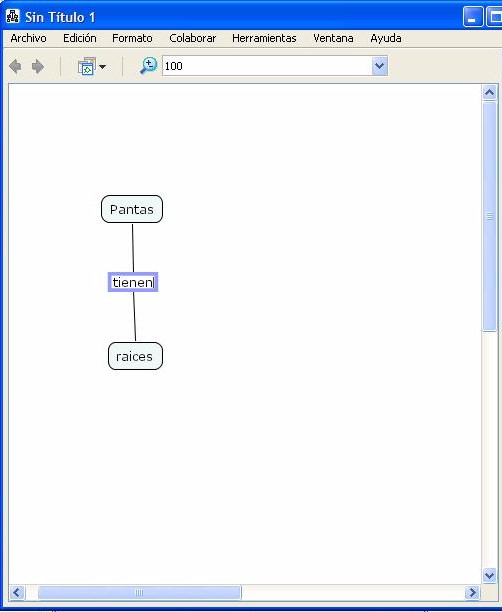Click the tienen linking phrase box
Viewport: 502px width, 612px height.
coord(133,282)
